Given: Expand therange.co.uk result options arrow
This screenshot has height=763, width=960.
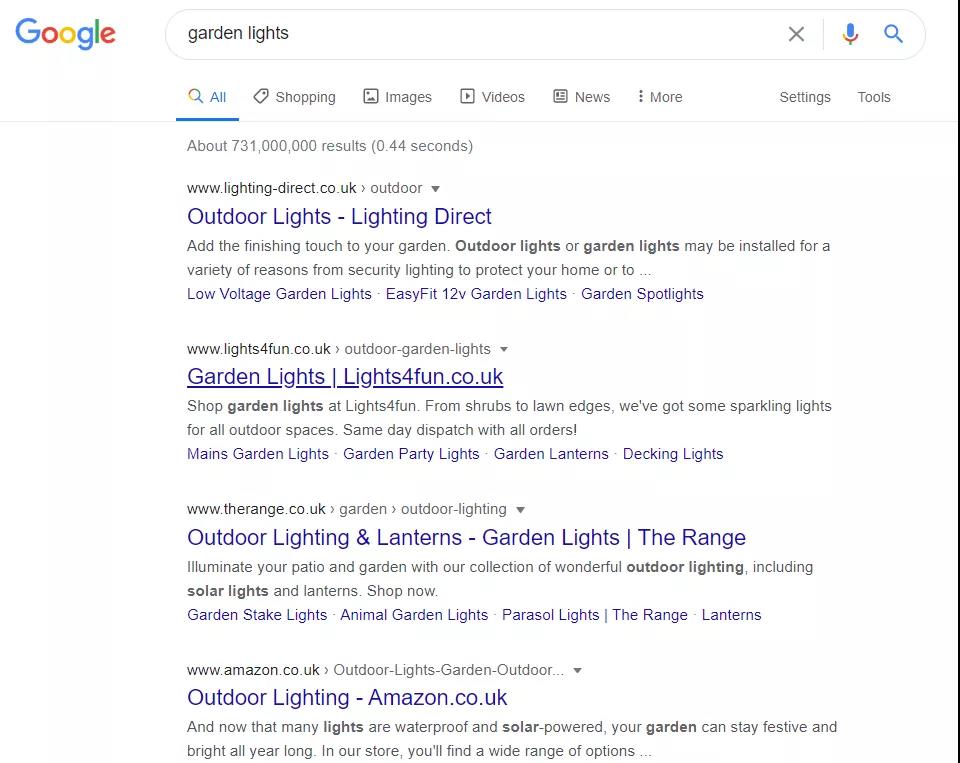Looking at the screenshot, I should click(x=520, y=510).
